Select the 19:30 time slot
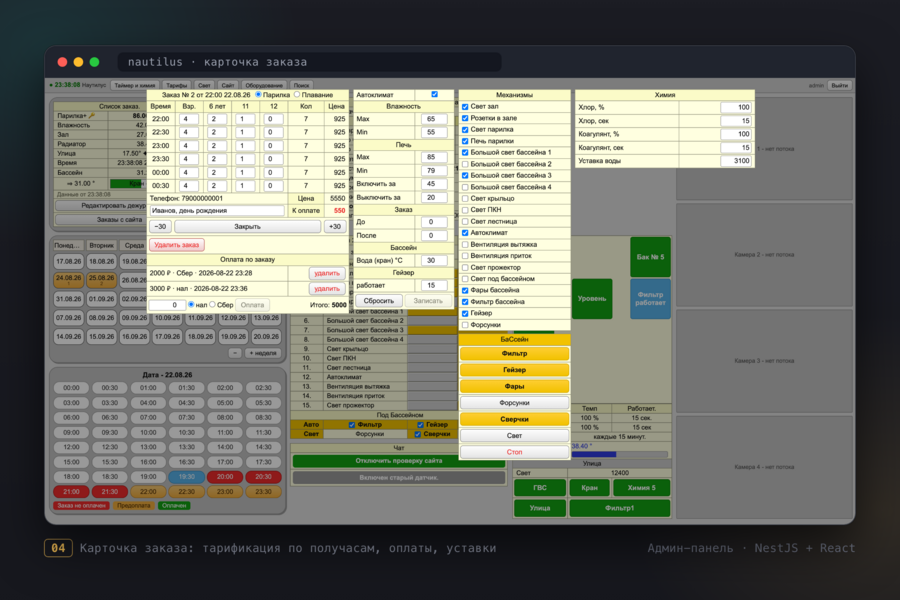Screen dimensions: 900x600 click(187, 477)
